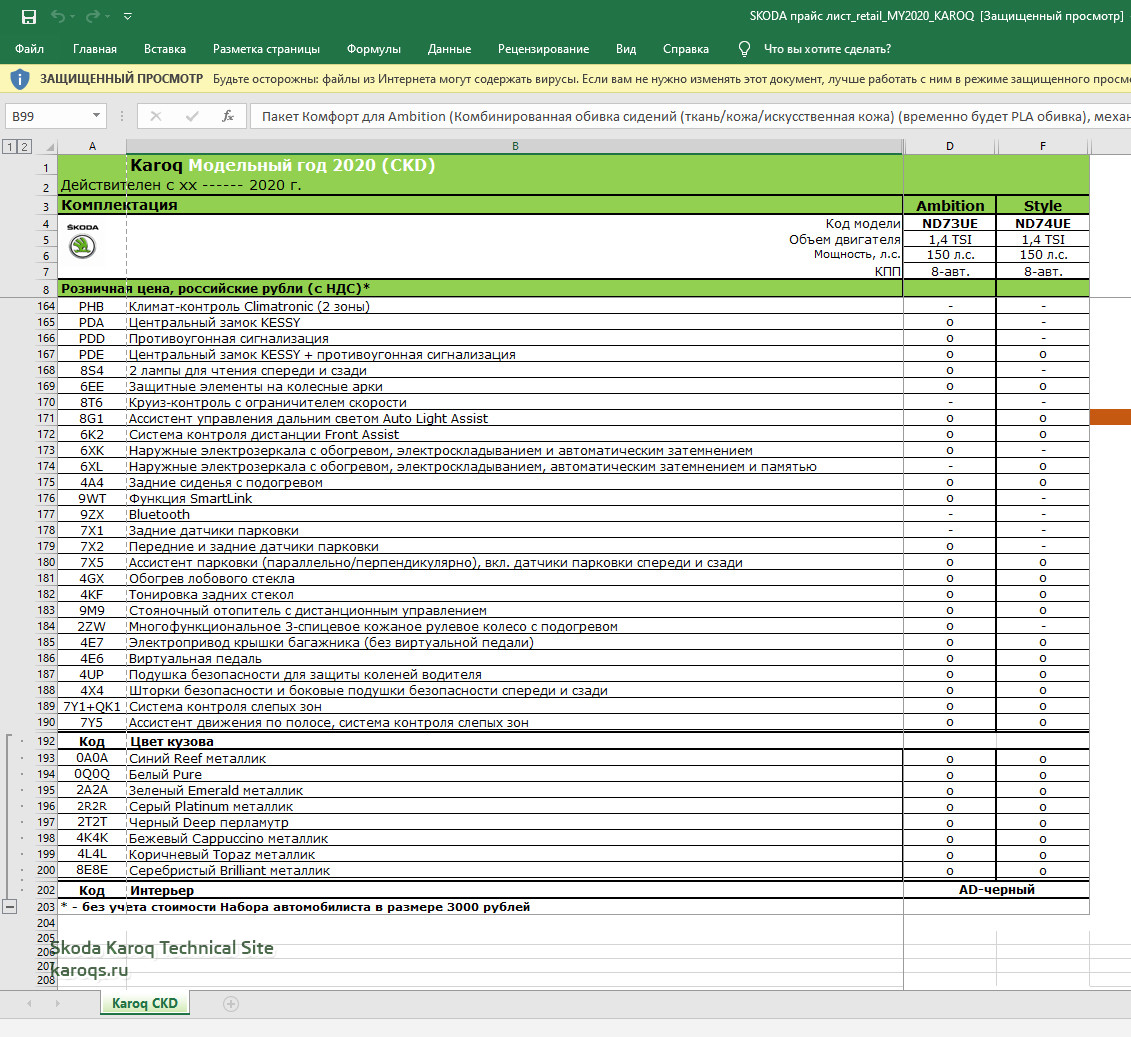1131x1037 pixels.
Task: Click the protected view shield icon
Action: pos(20,79)
